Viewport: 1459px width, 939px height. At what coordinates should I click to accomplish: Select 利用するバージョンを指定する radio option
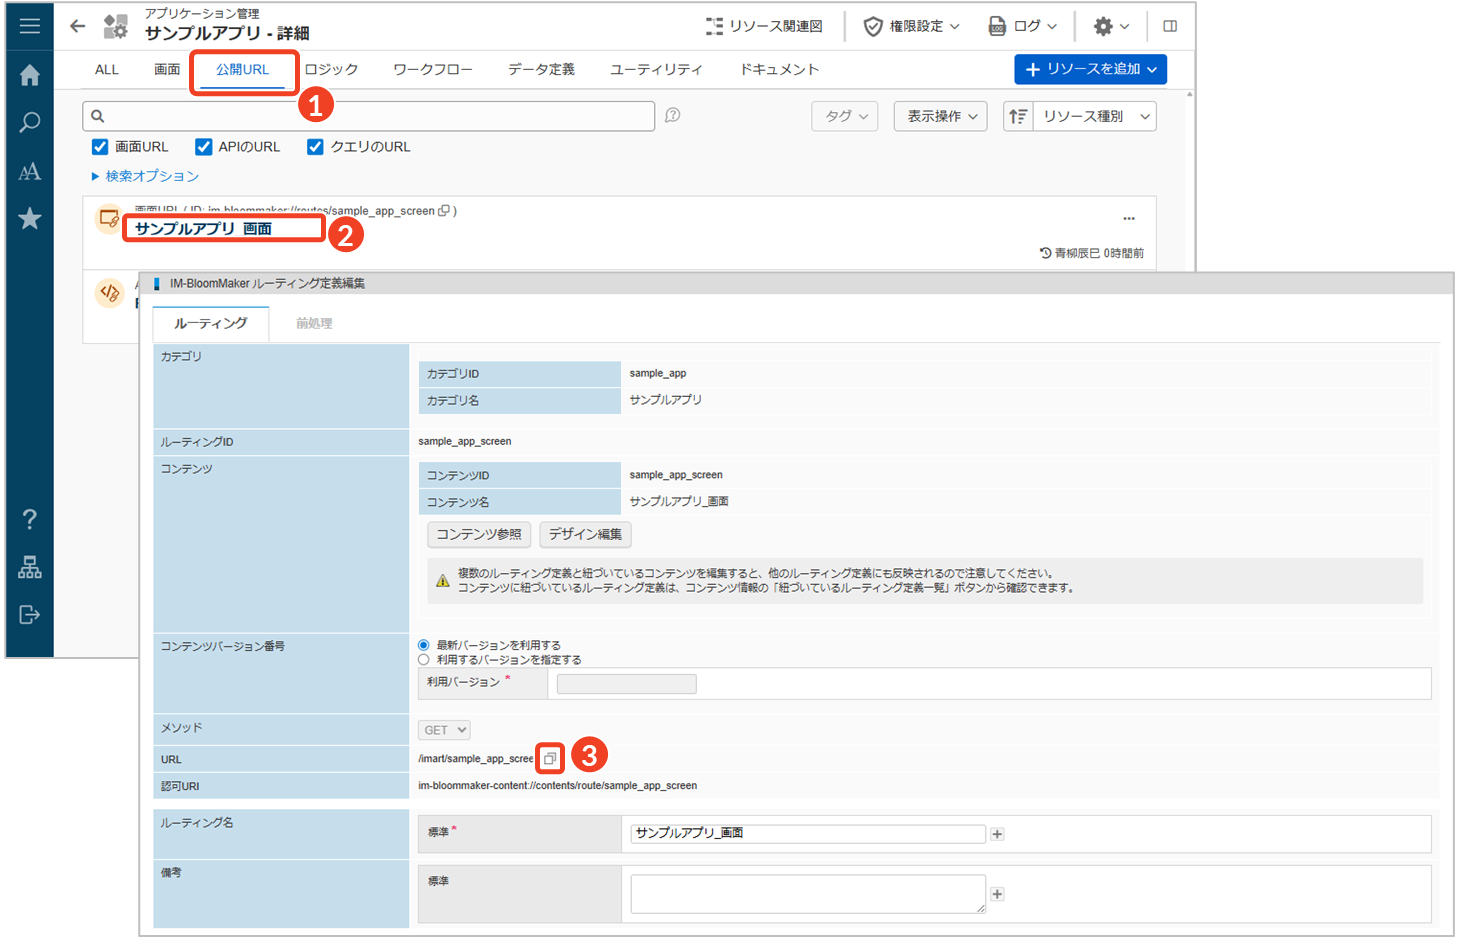tap(424, 660)
